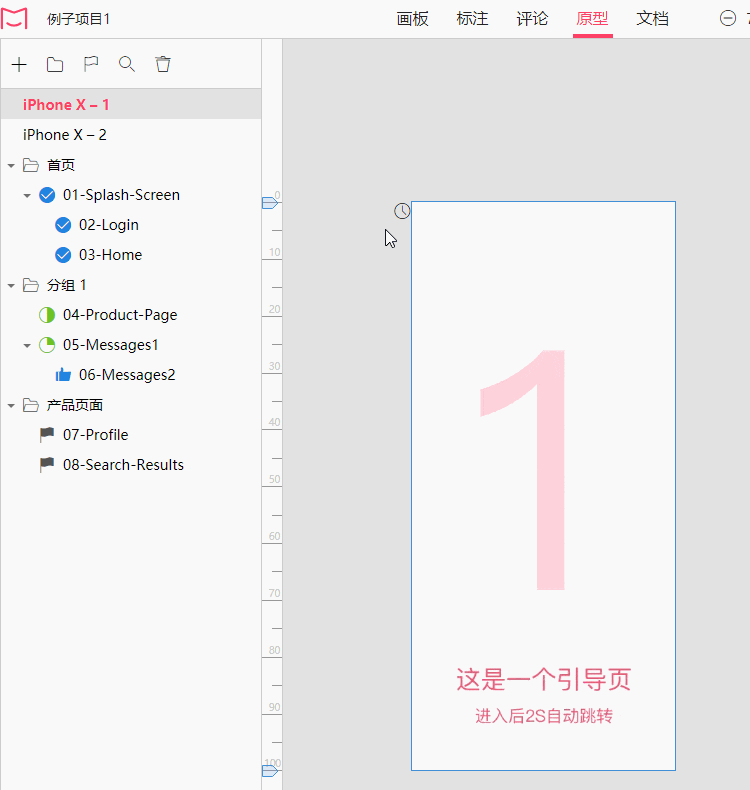Collapse the 05-Messages1 subtree arrow
This screenshot has width=750, height=790.
27,346
